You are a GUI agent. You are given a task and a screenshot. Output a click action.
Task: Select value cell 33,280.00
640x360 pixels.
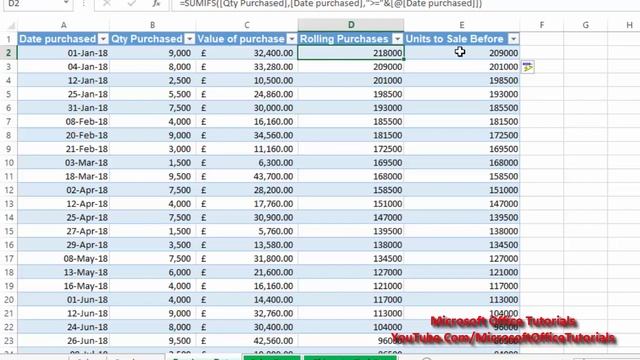click(x=247, y=67)
